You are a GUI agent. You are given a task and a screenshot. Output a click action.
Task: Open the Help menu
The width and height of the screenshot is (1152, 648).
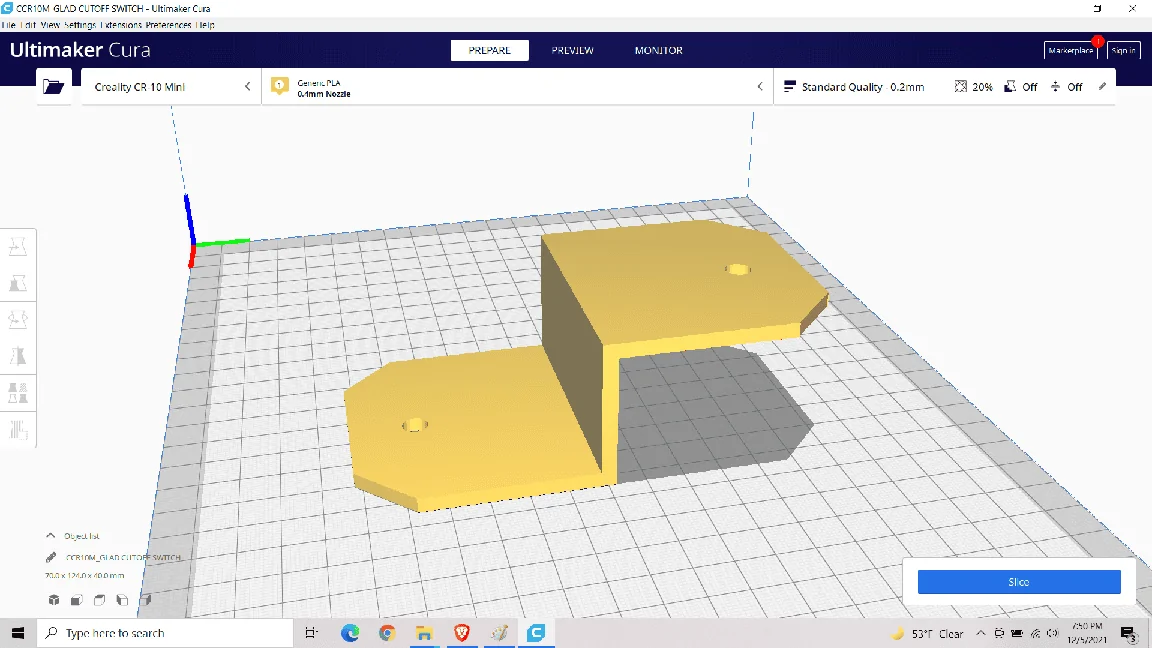[206, 24]
